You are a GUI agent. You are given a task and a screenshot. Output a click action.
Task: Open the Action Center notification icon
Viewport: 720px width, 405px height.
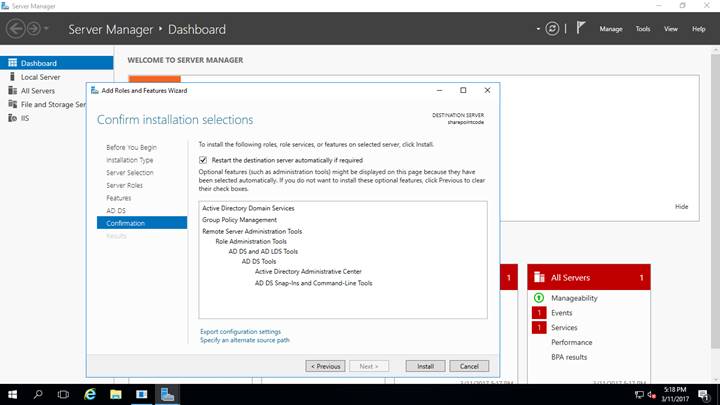(x=704, y=394)
